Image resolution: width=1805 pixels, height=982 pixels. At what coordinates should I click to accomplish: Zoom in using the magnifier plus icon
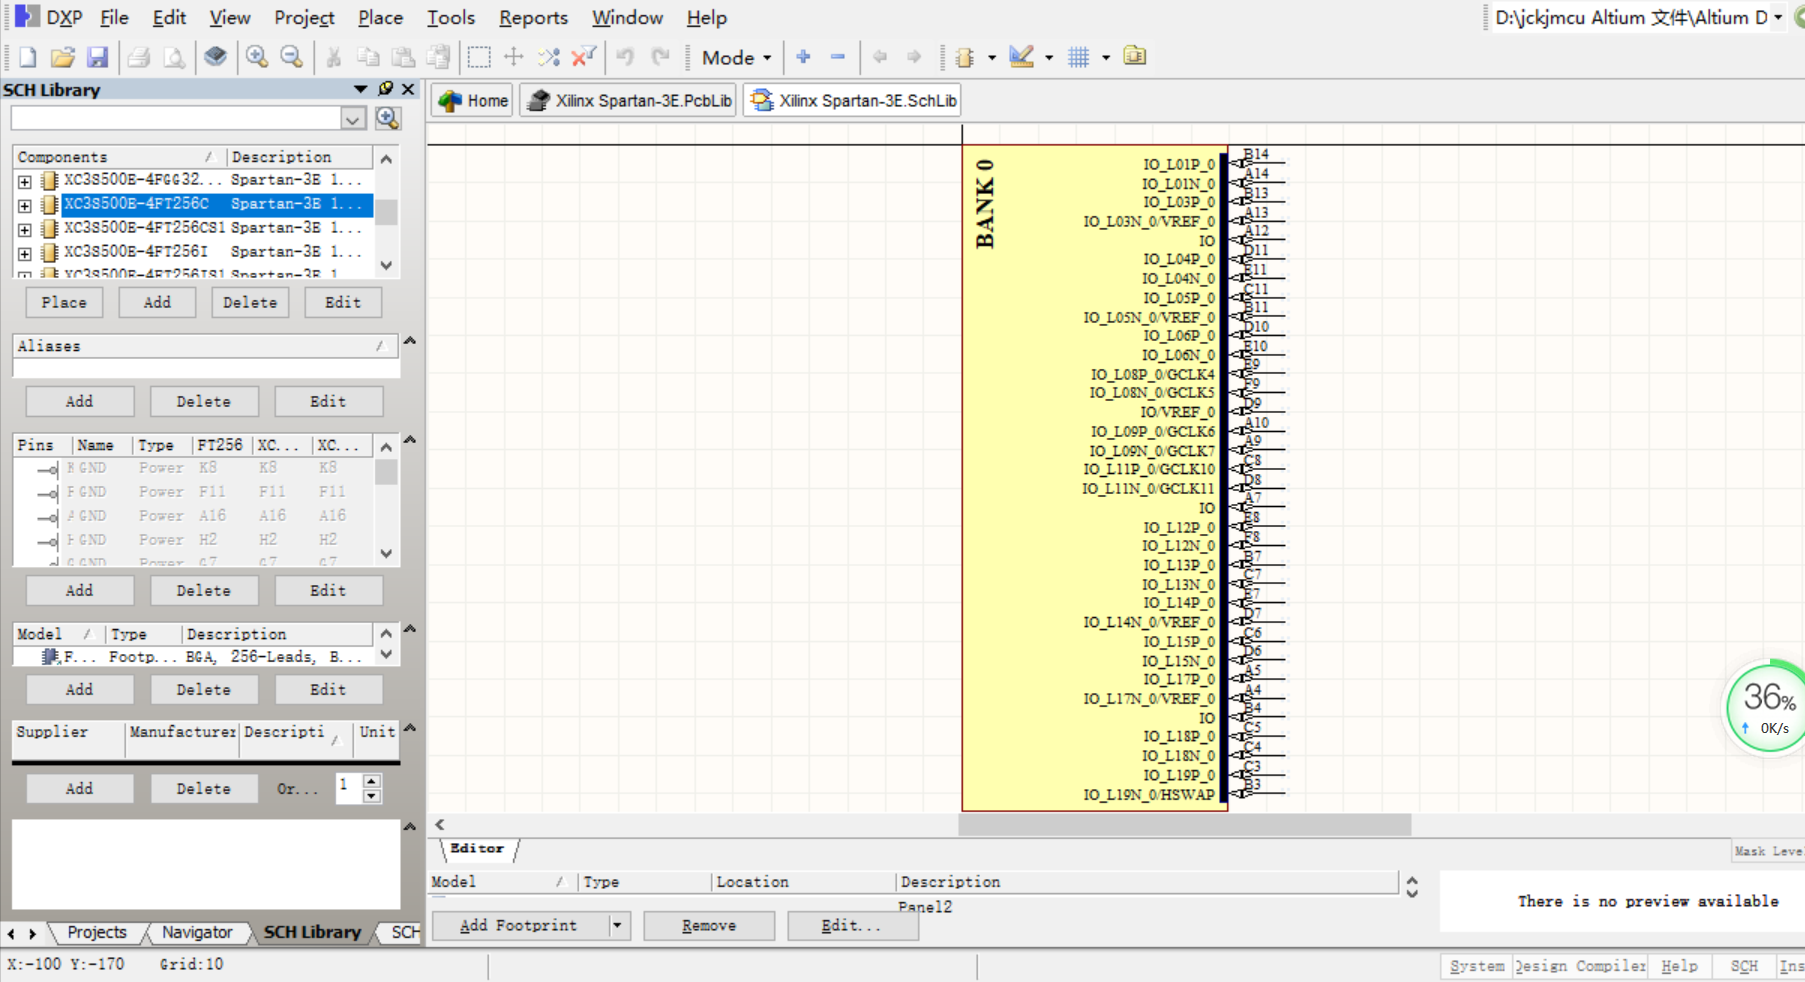click(x=257, y=57)
